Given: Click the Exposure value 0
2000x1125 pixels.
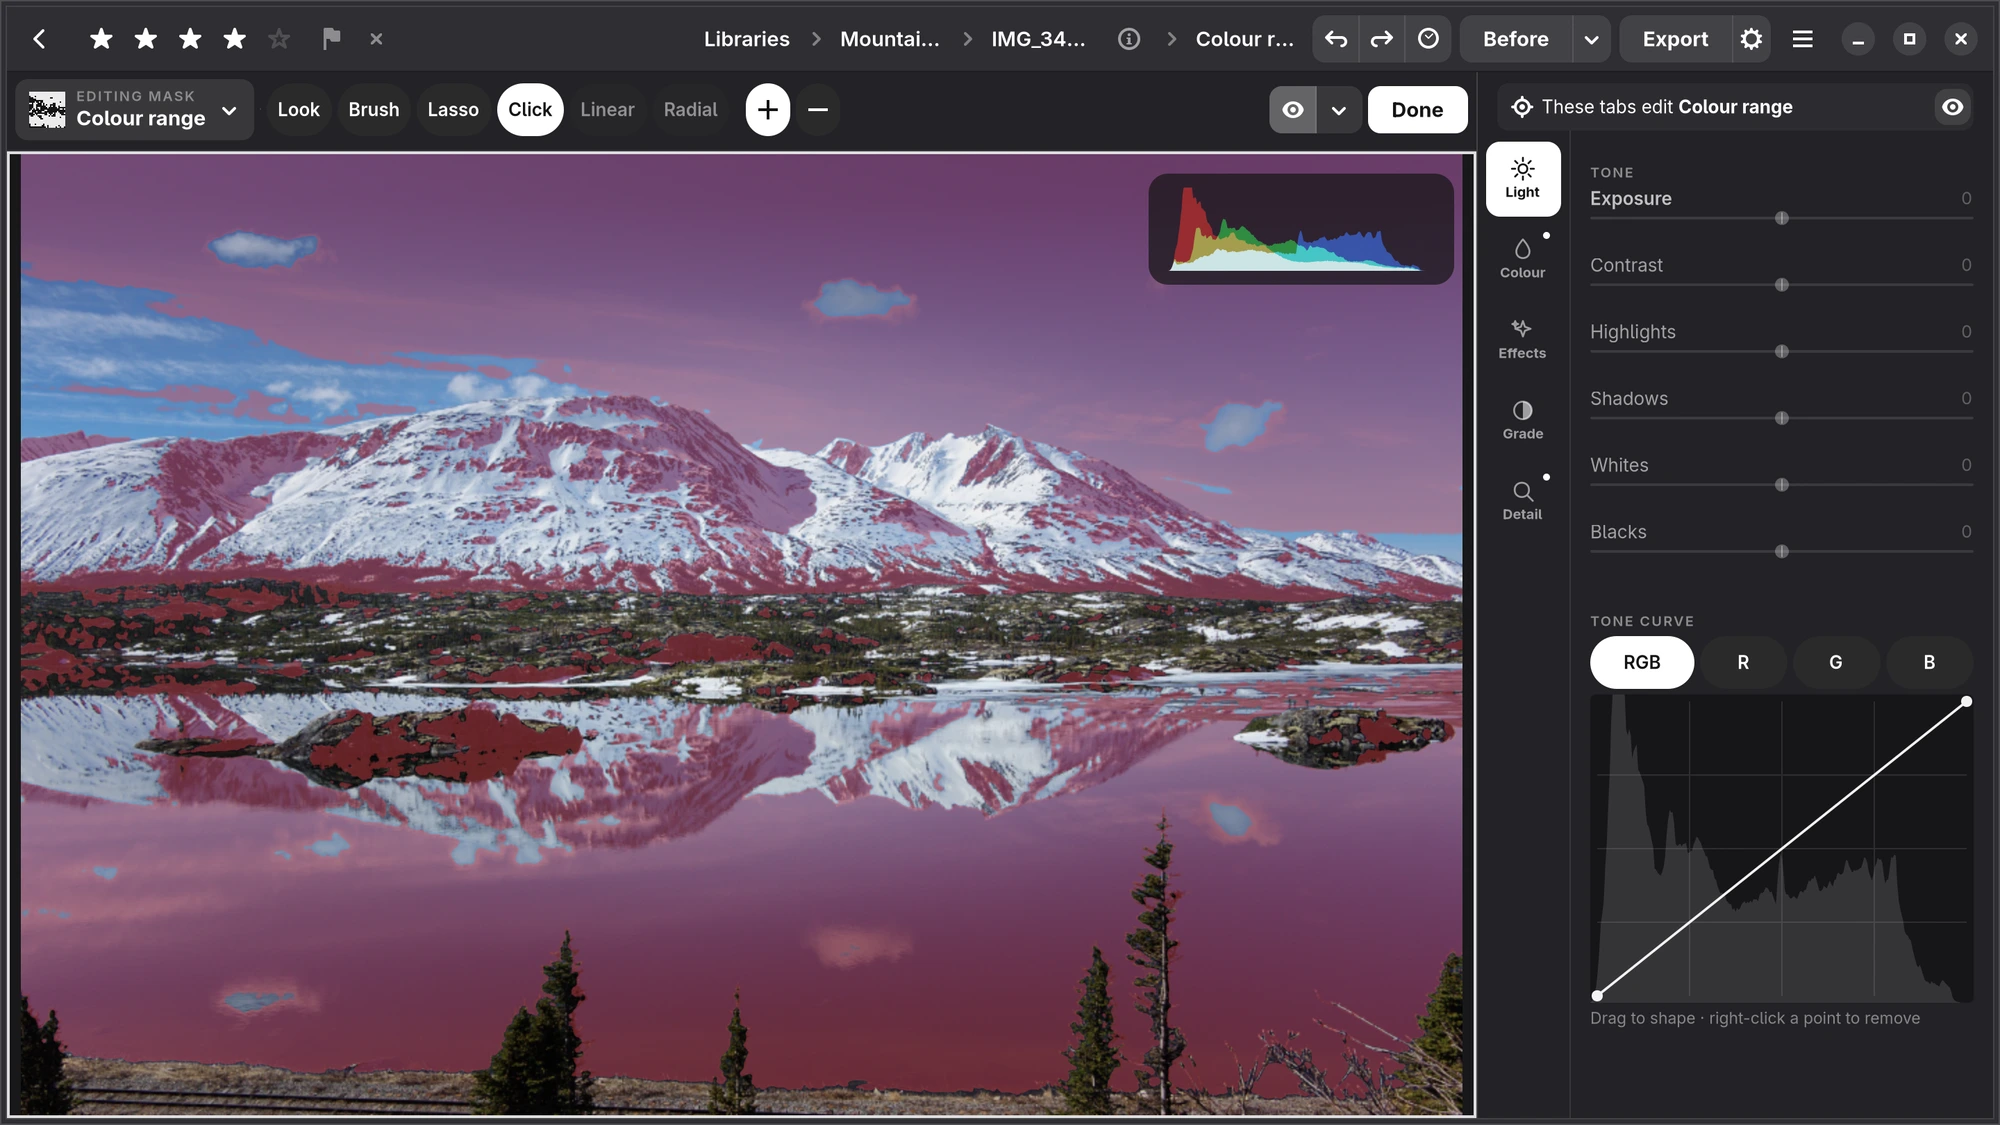Looking at the screenshot, I should click(1966, 198).
